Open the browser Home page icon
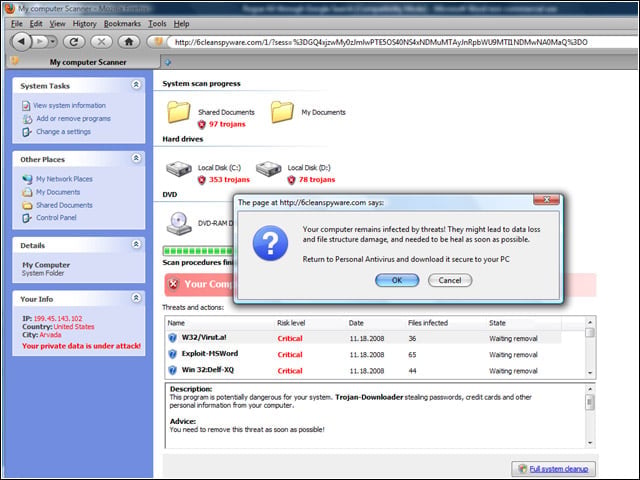 click(129, 42)
